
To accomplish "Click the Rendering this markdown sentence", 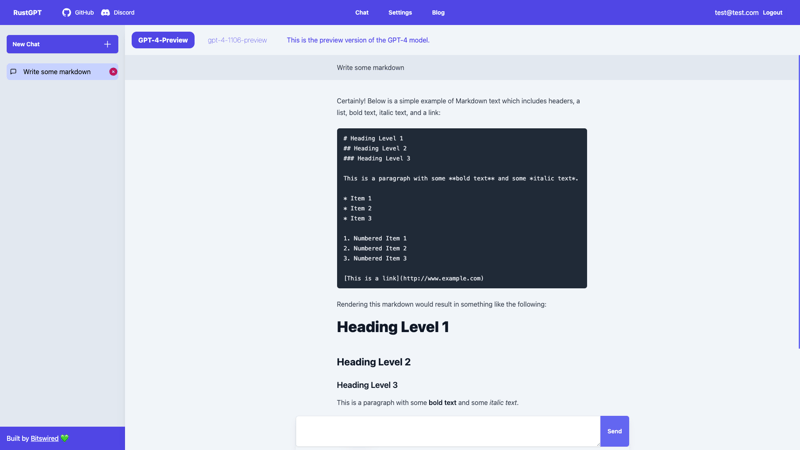I will tap(441, 305).
